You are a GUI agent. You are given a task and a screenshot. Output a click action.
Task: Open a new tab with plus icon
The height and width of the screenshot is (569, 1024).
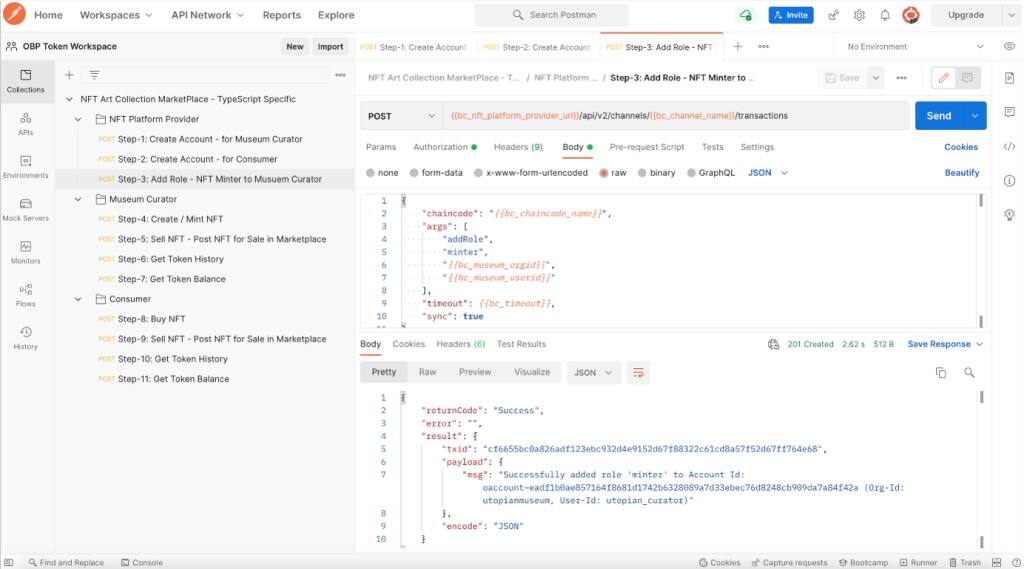click(737, 46)
